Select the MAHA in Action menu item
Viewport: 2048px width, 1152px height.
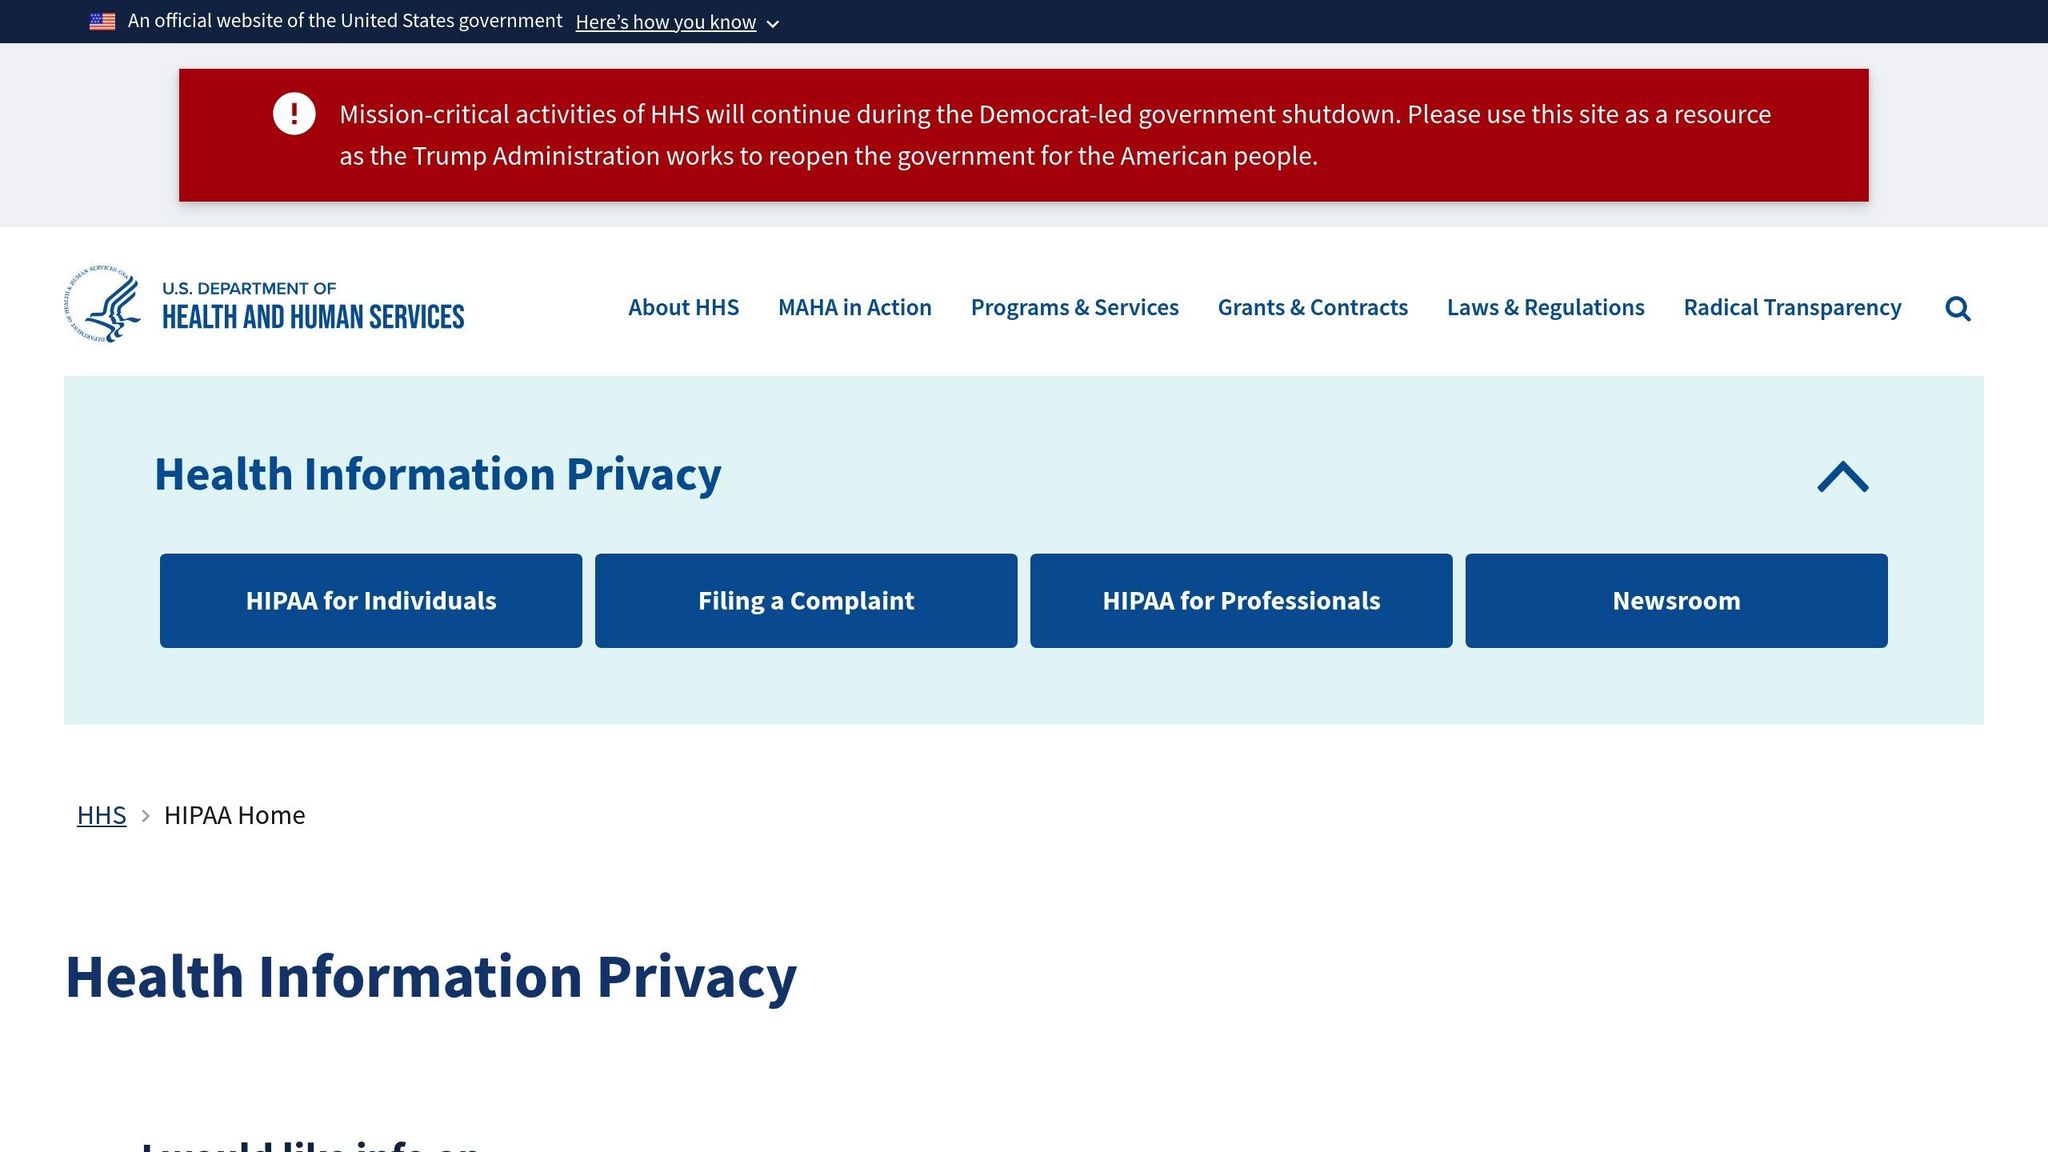click(854, 308)
